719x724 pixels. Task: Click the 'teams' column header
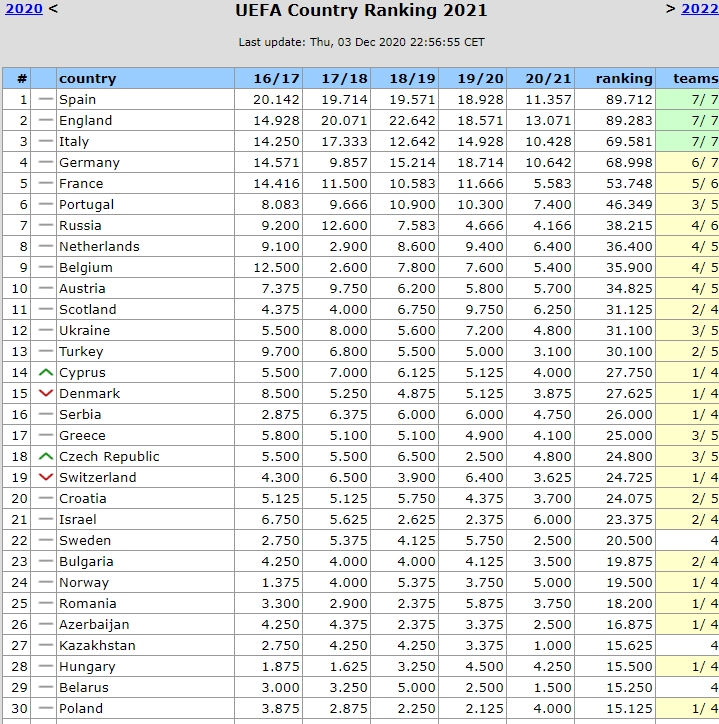[x=688, y=78]
